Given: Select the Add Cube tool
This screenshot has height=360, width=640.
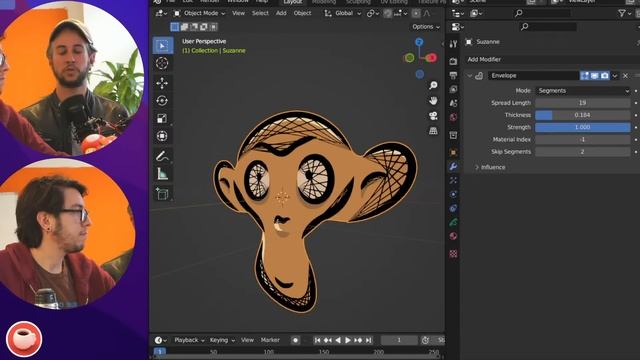Looking at the screenshot, I should pyautogui.click(x=162, y=193).
